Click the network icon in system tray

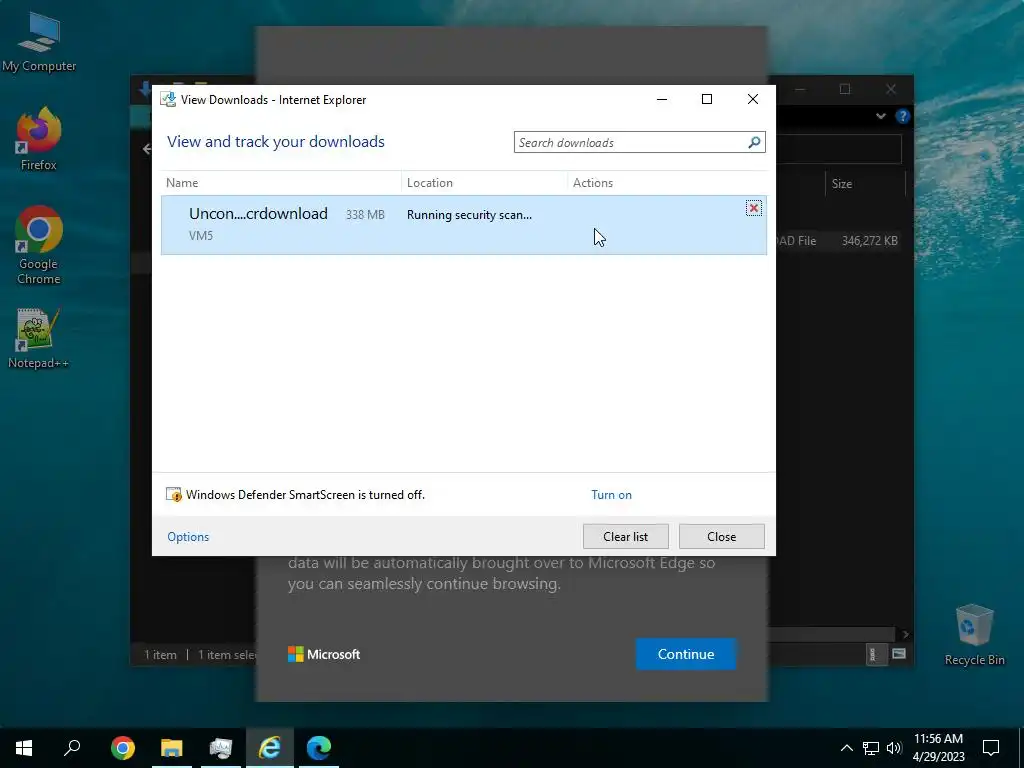coord(871,748)
